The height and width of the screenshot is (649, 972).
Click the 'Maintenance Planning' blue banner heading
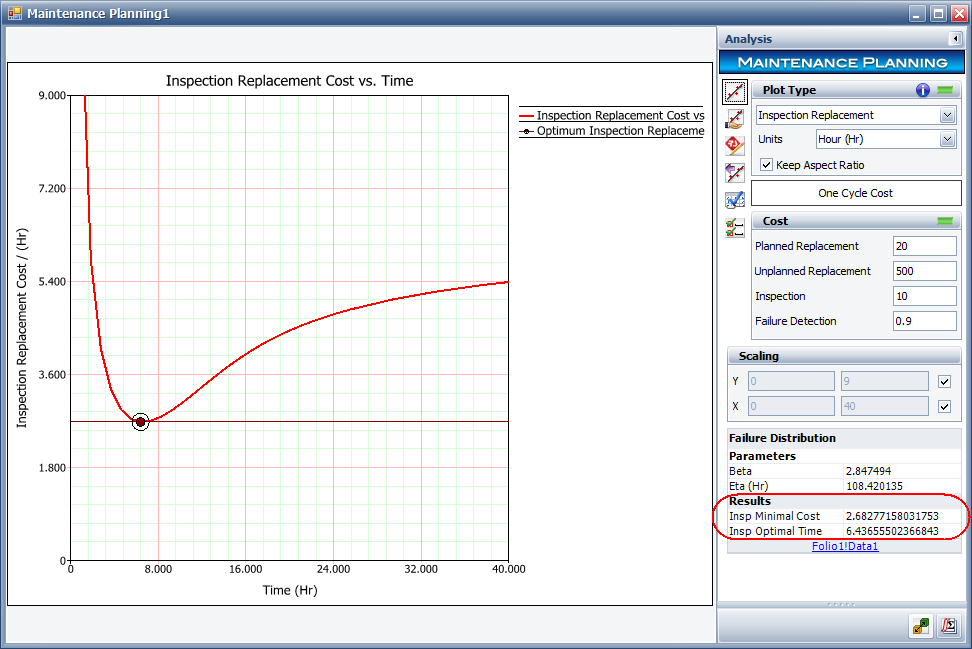842,63
